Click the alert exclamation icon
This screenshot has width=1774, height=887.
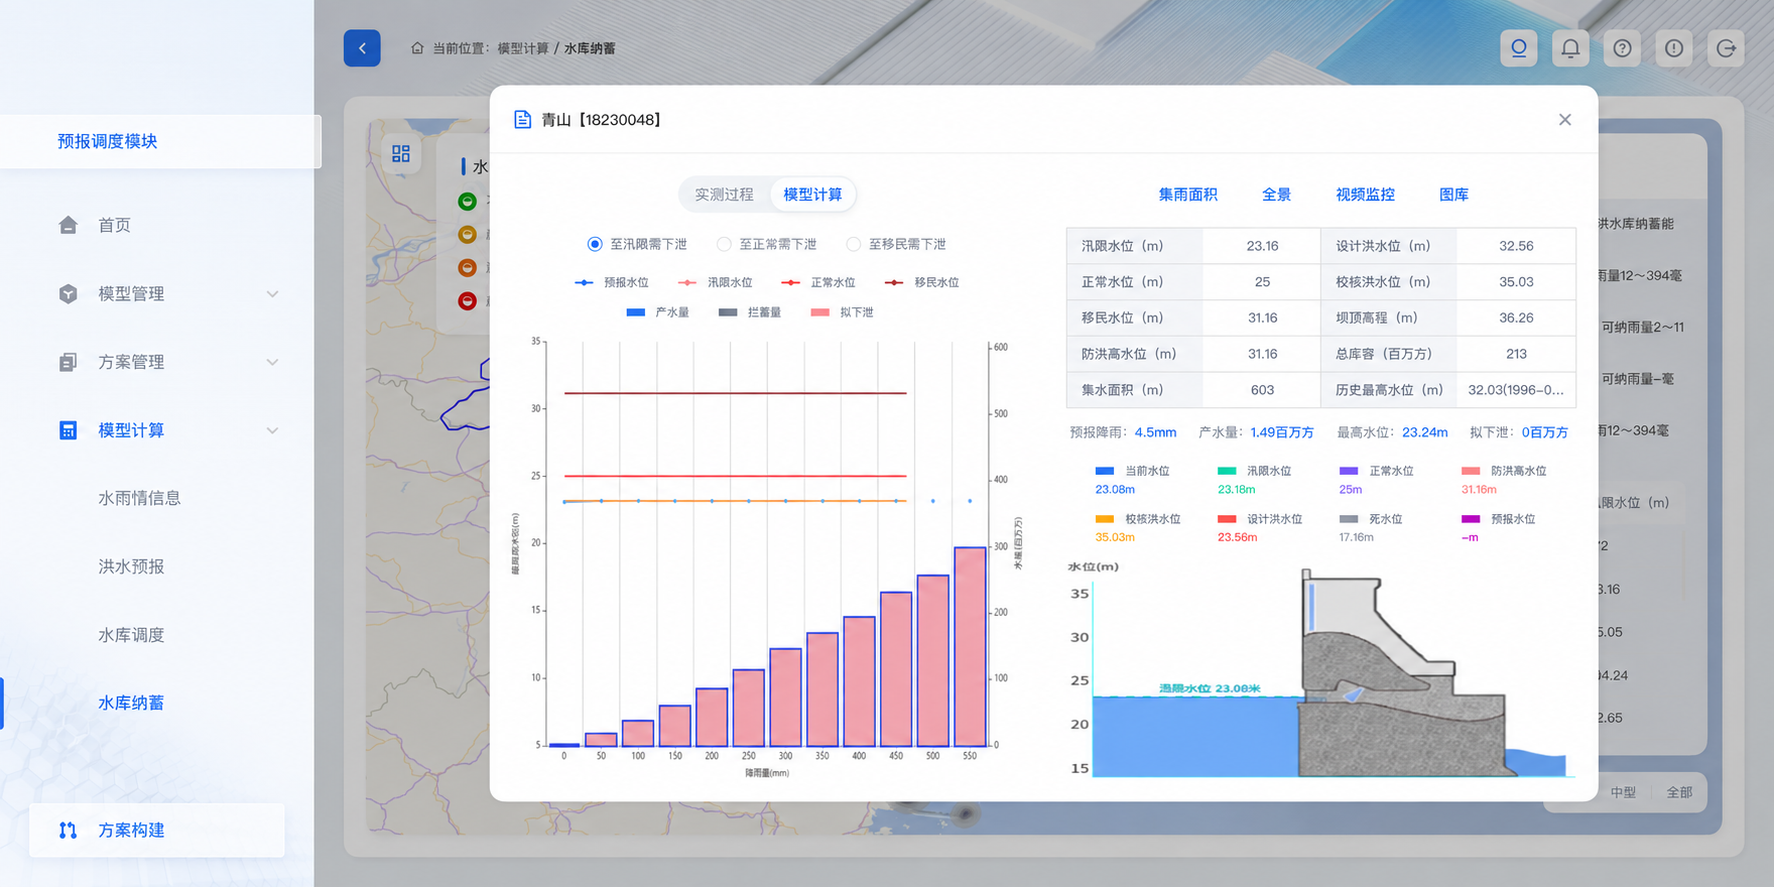(x=1674, y=48)
